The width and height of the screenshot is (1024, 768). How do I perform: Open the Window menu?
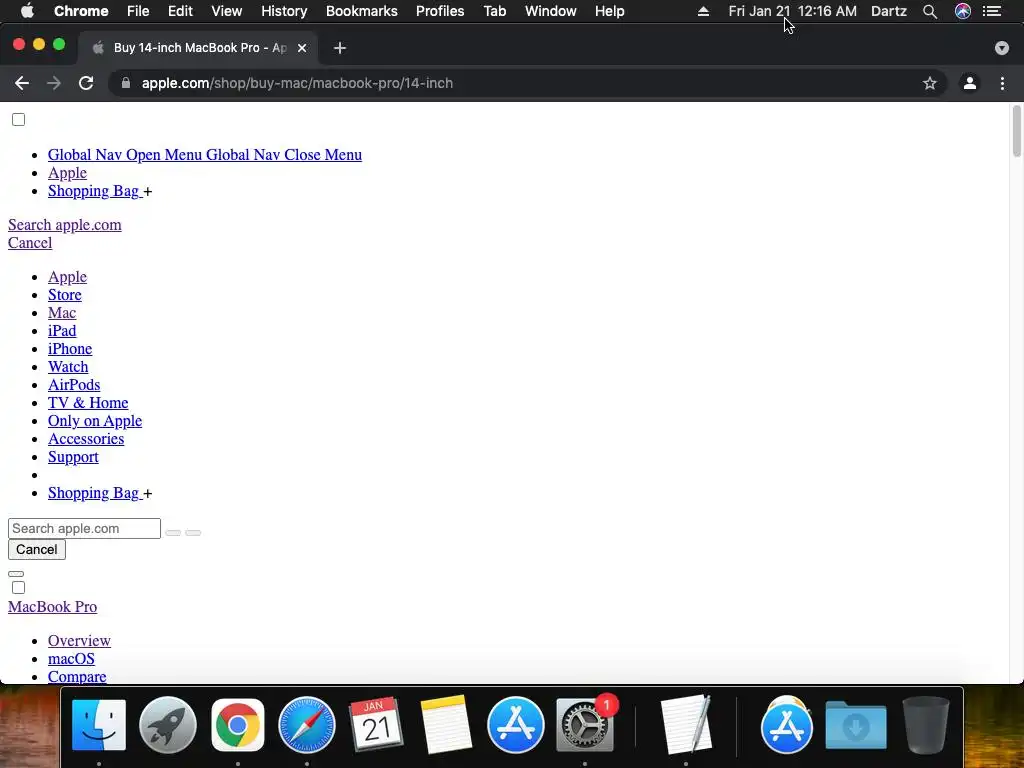tap(551, 11)
